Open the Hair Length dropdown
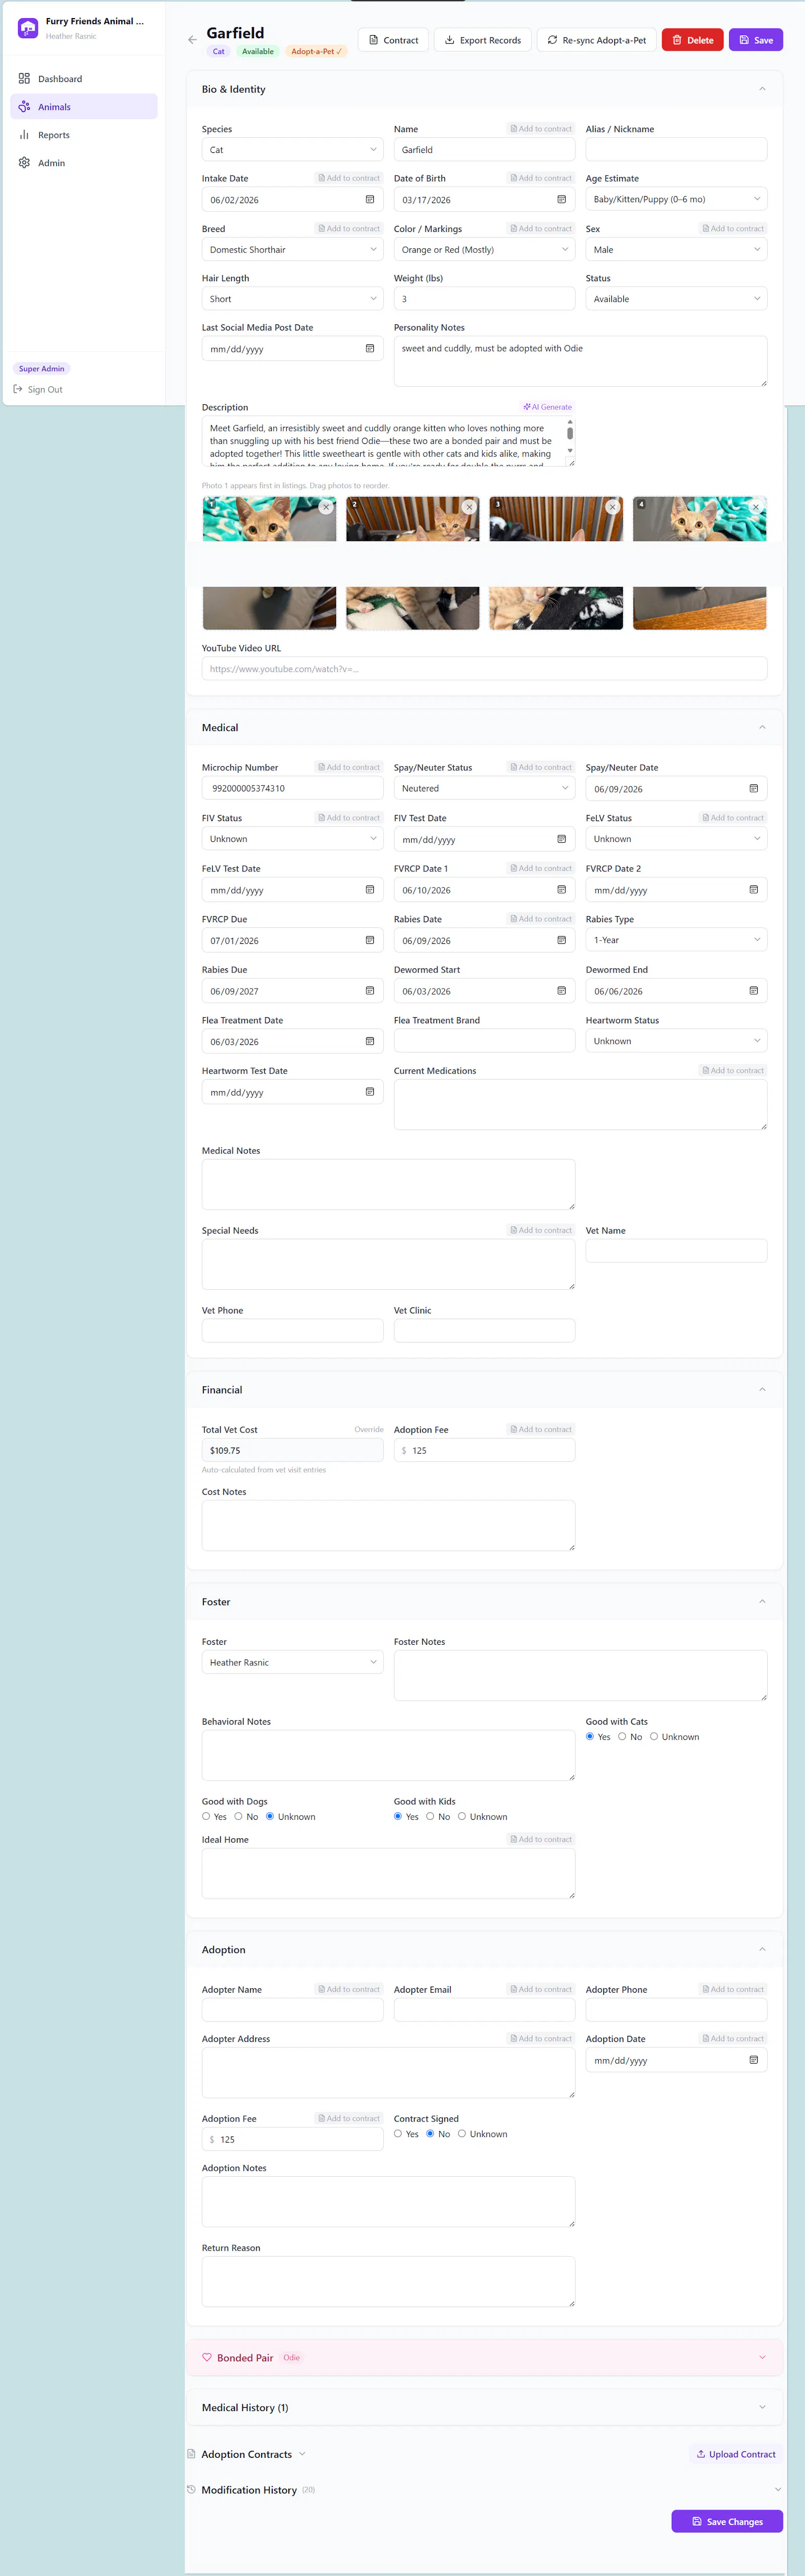 coord(292,299)
